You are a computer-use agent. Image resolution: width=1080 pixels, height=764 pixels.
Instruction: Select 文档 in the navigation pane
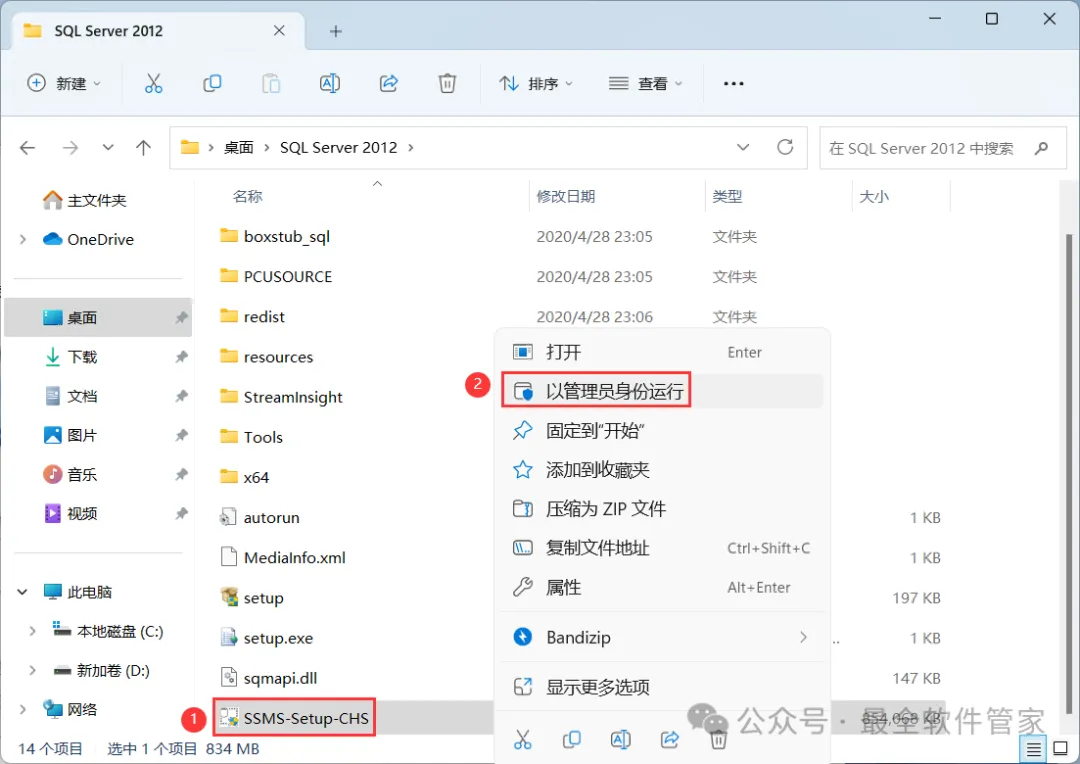[x=98, y=396]
